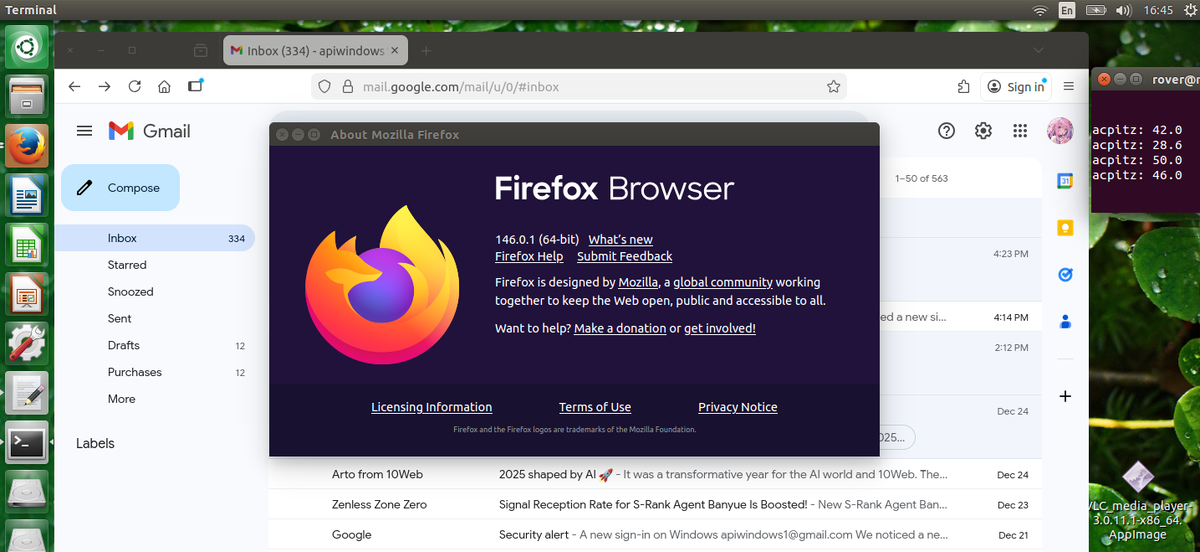Compose a new email
The image size is (1200, 552).
(x=120, y=188)
